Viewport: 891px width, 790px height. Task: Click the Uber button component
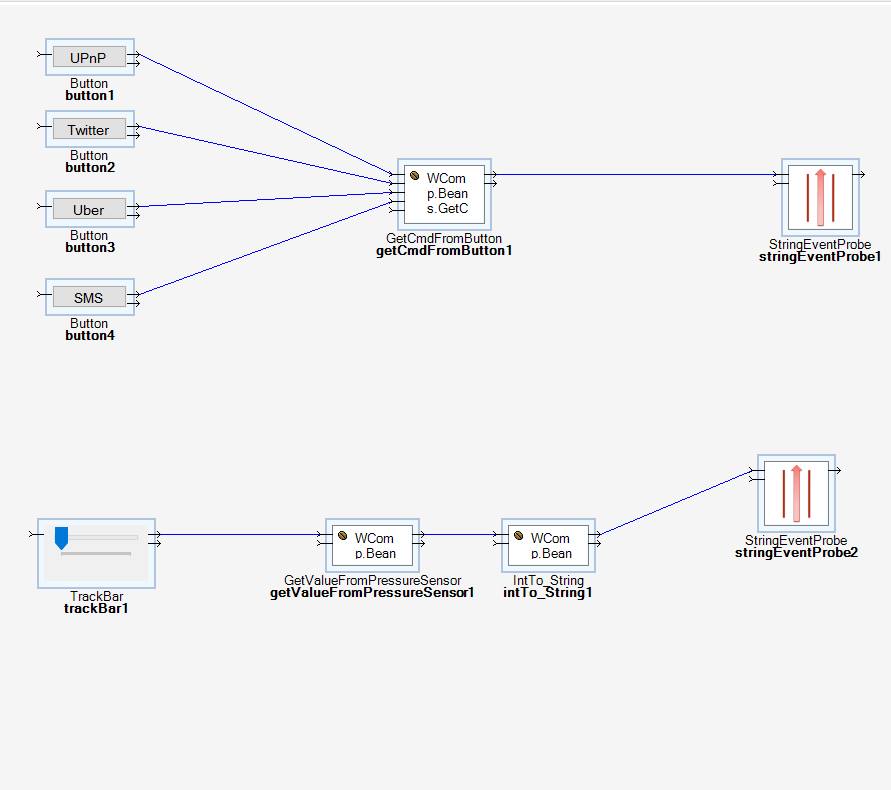[89, 210]
